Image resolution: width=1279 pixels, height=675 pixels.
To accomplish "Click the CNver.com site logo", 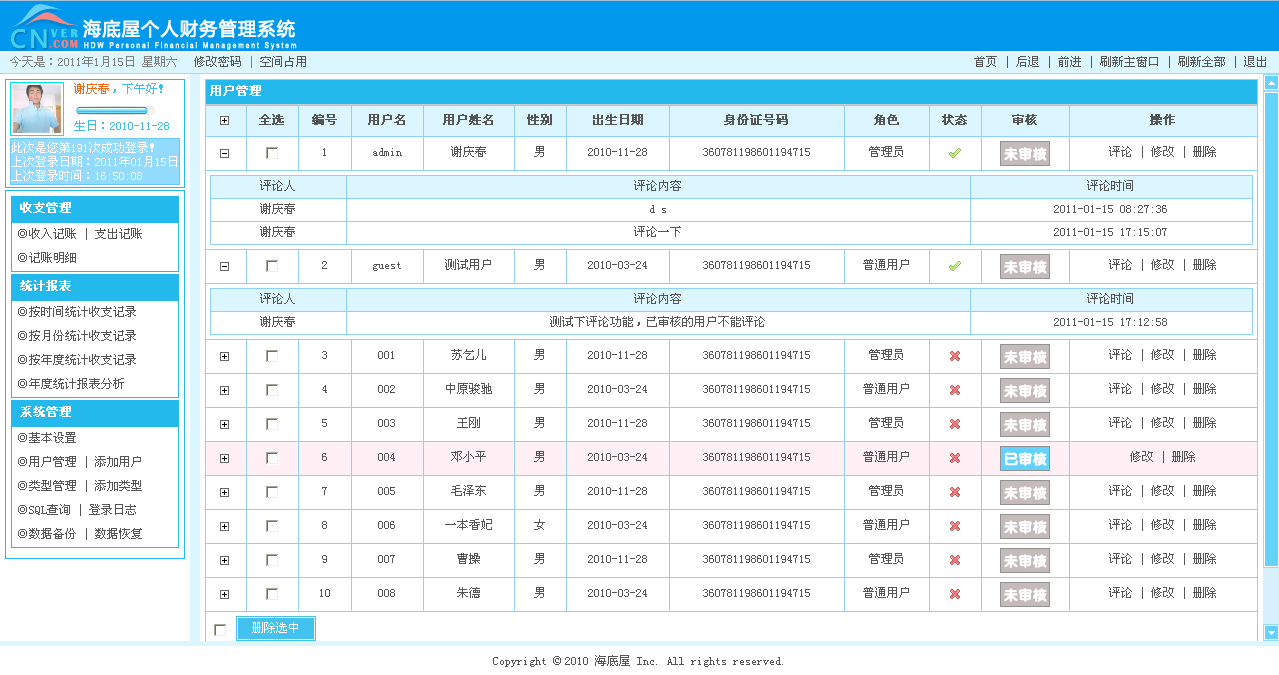I will coord(44,27).
